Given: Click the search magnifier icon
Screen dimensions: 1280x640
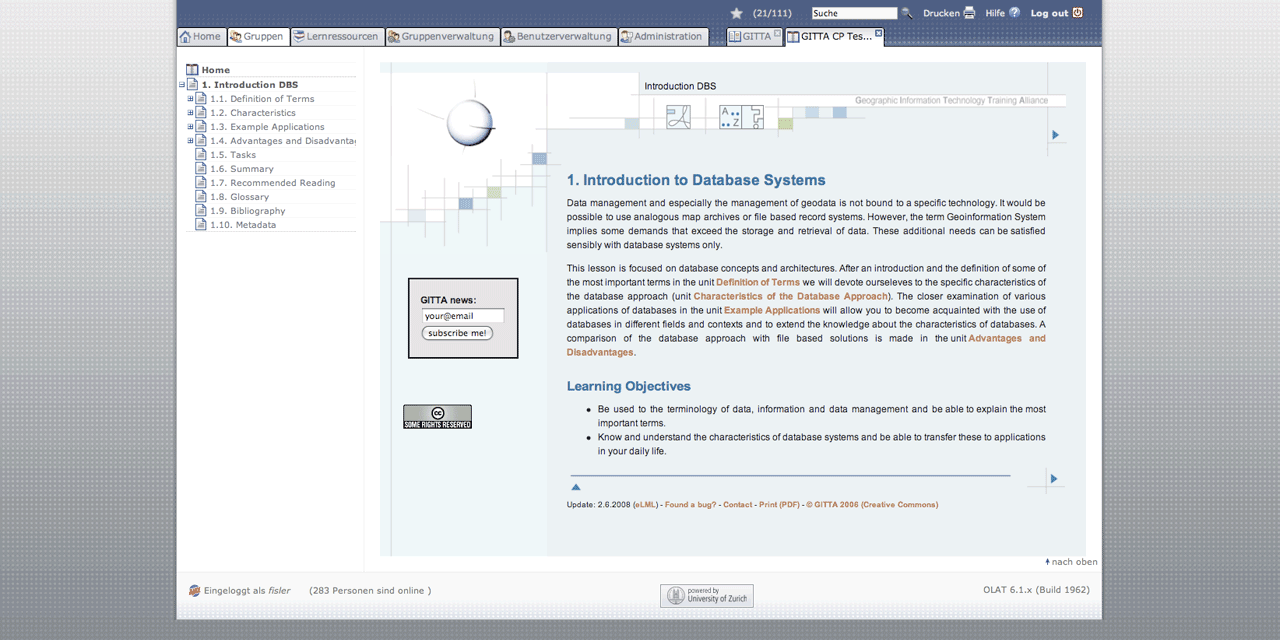Looking at the screenshot, I should pos(907,13).
